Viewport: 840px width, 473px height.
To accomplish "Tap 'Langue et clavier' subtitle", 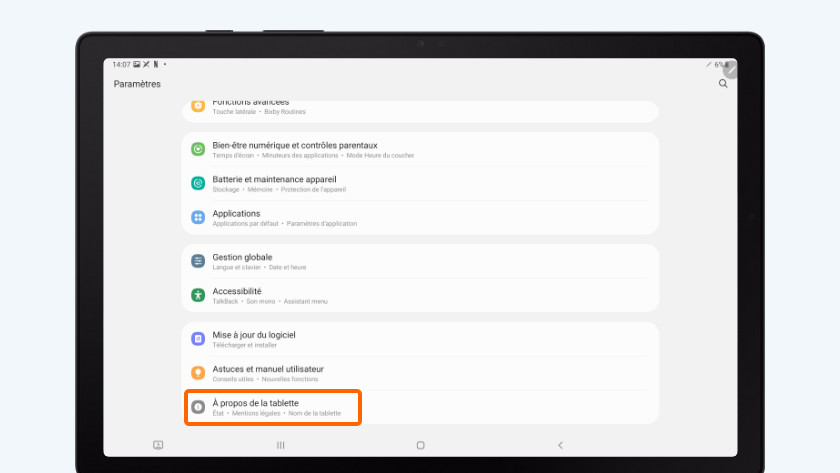I will (x=236, y=267).
